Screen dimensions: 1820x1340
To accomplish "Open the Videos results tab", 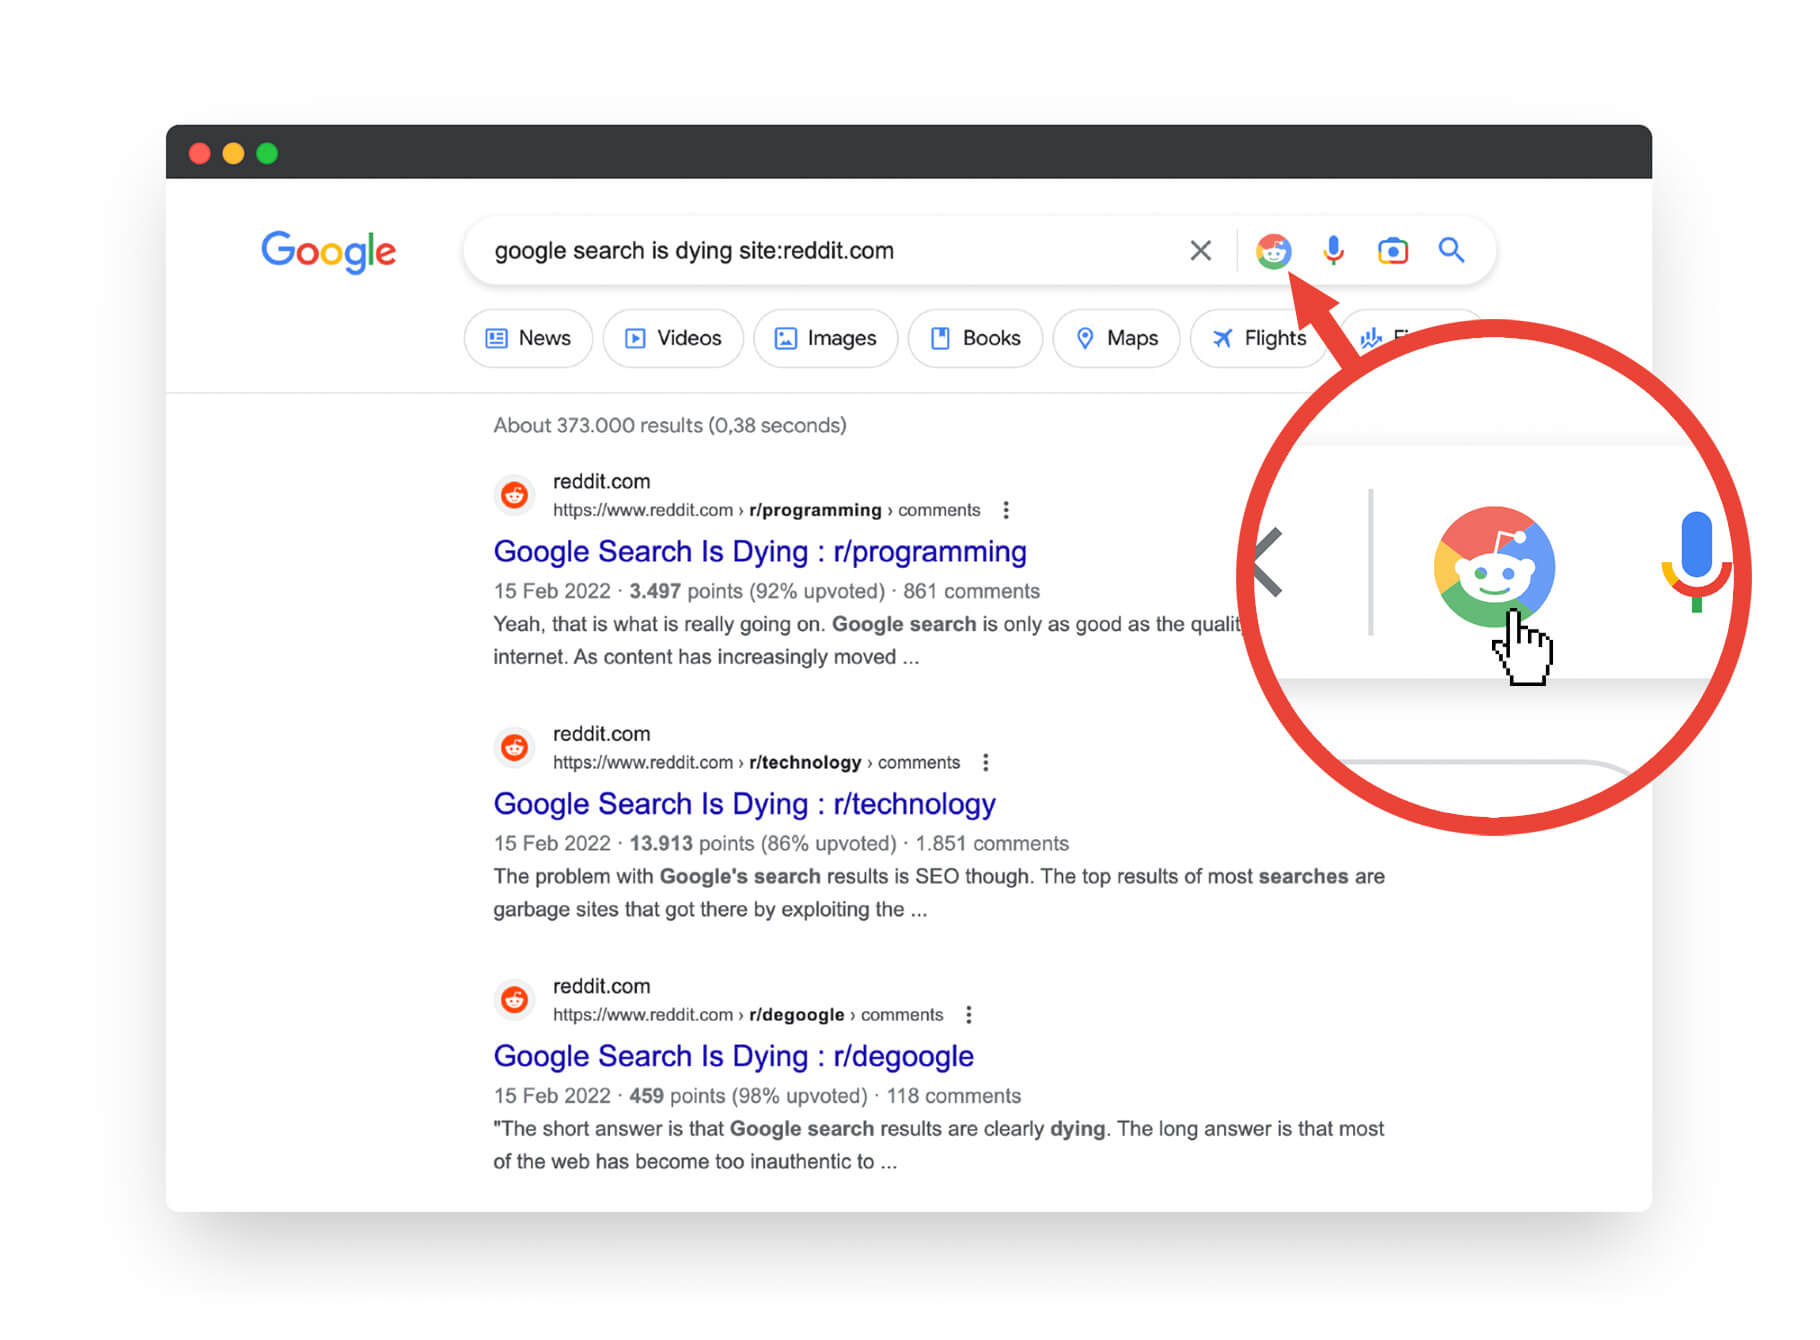I will point(672,338).
